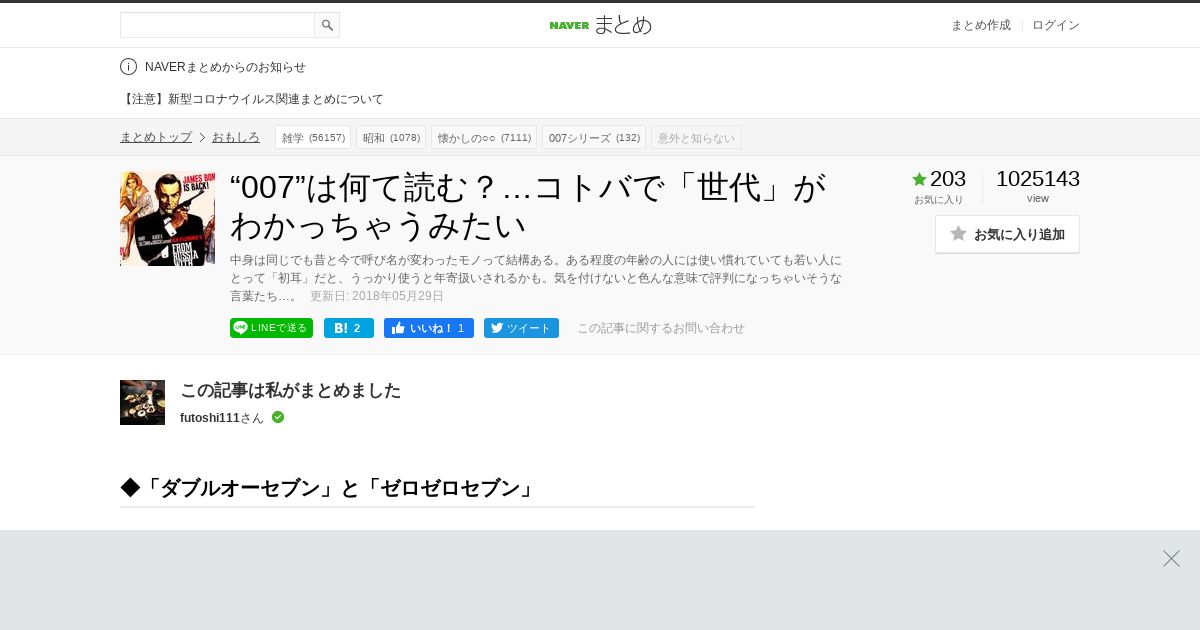Go to おもしろ breadcrumb category
The width and height of the screenshot is (1200, 630).
click(x=236, y=137)
